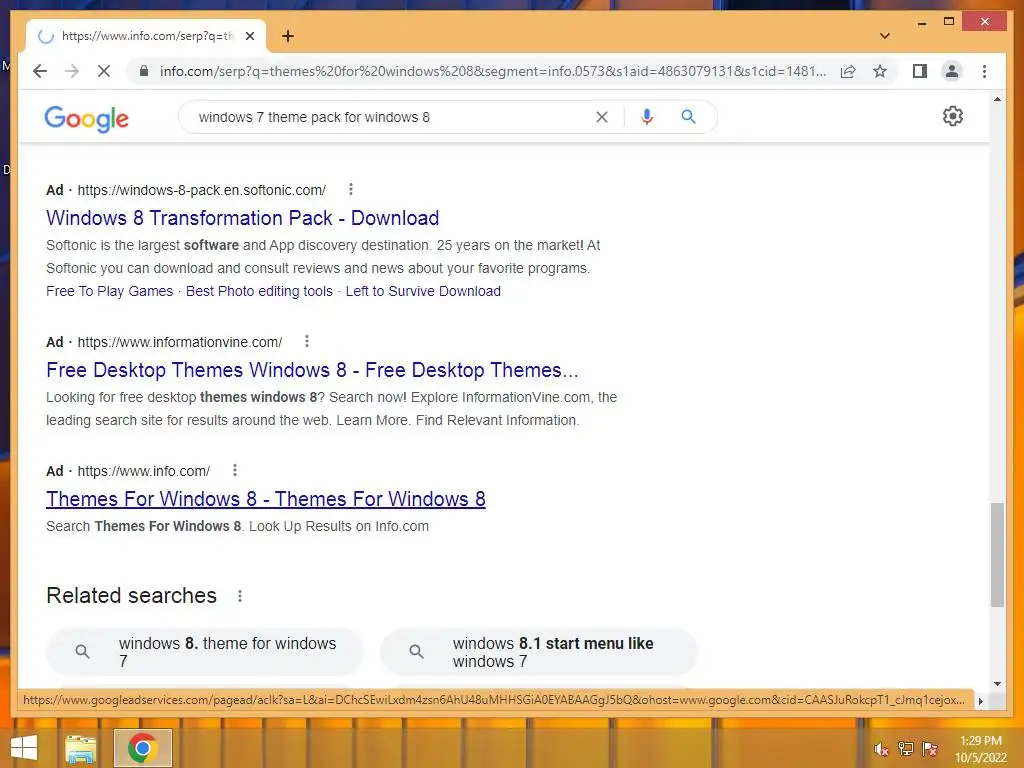The image size is (1024, 768).
Task: Clear the search box text
Action: pos(601,117)
